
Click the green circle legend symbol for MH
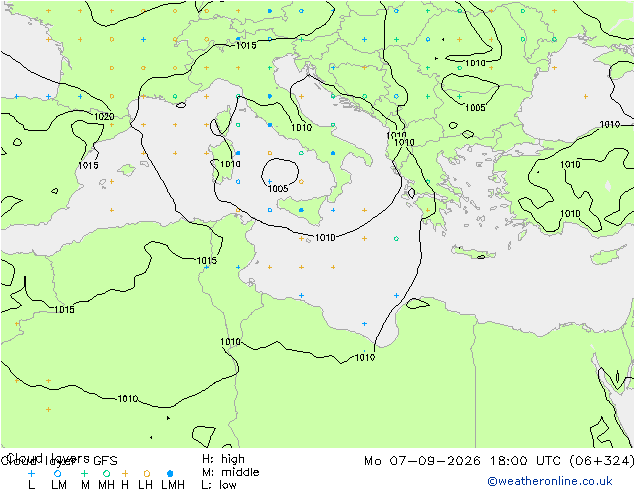[x=106, y=473]
